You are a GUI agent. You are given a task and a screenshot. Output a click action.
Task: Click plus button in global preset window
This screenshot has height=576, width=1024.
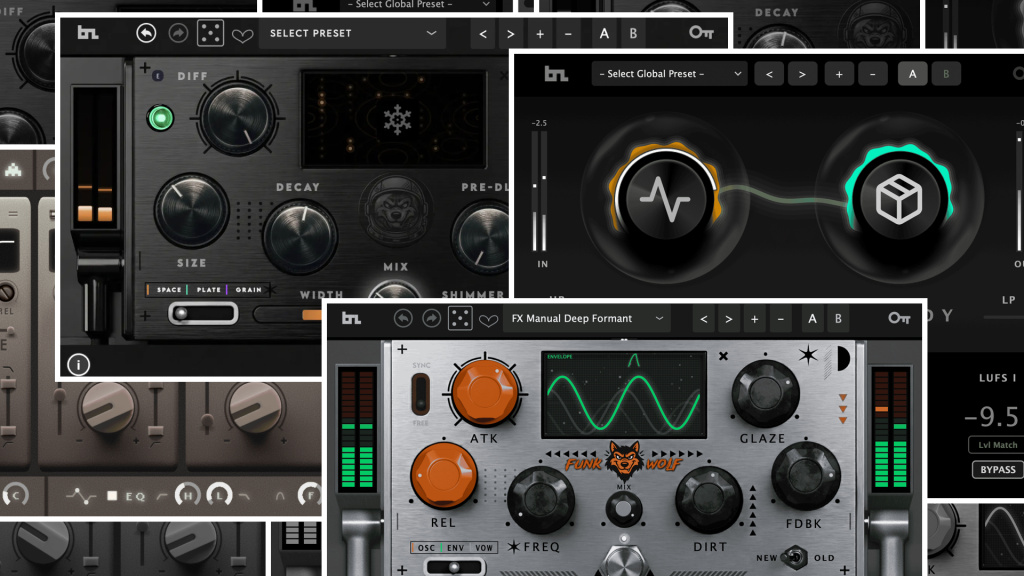tap(839, 74)
